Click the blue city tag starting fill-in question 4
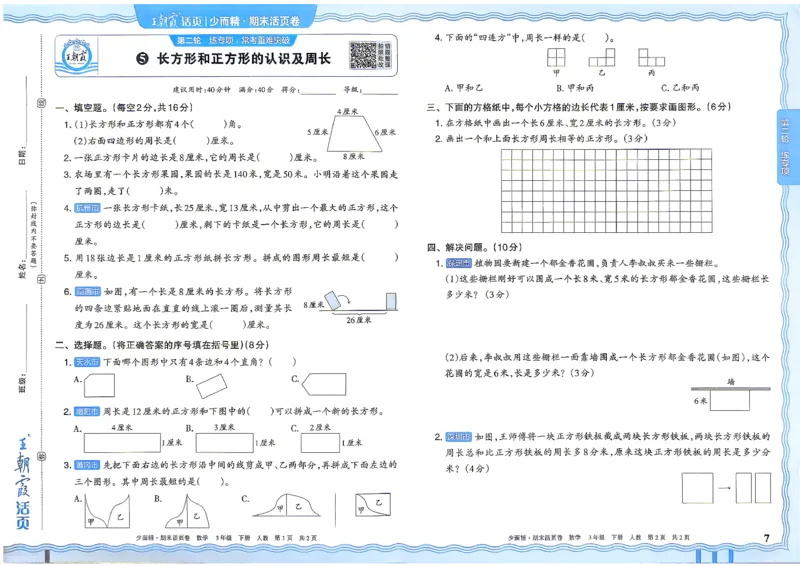The height and width of the screenshot is (566, 800). [87, 208]
